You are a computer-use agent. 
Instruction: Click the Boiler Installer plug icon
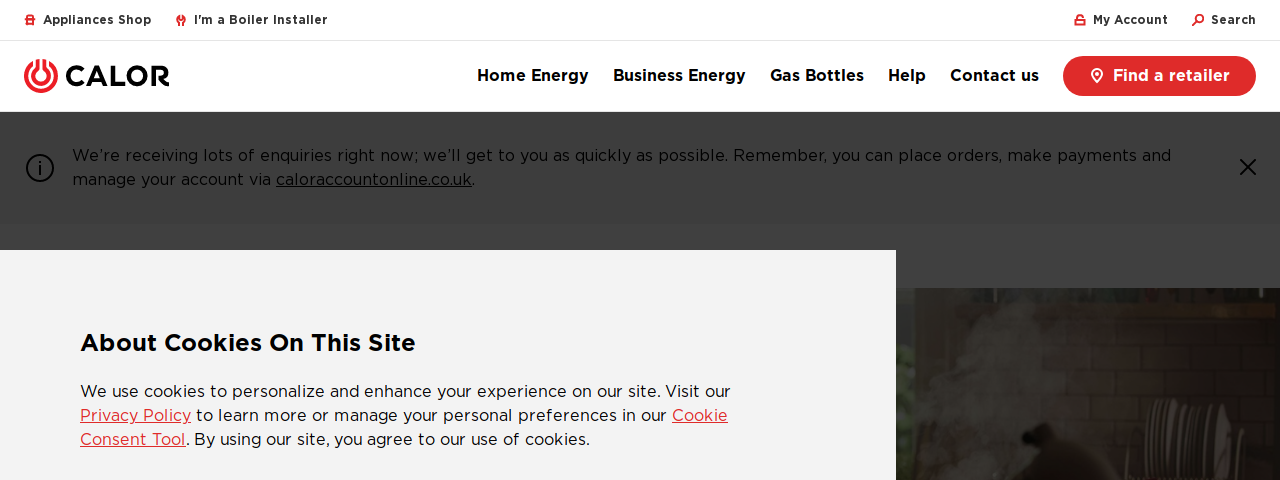click(181, 20)
